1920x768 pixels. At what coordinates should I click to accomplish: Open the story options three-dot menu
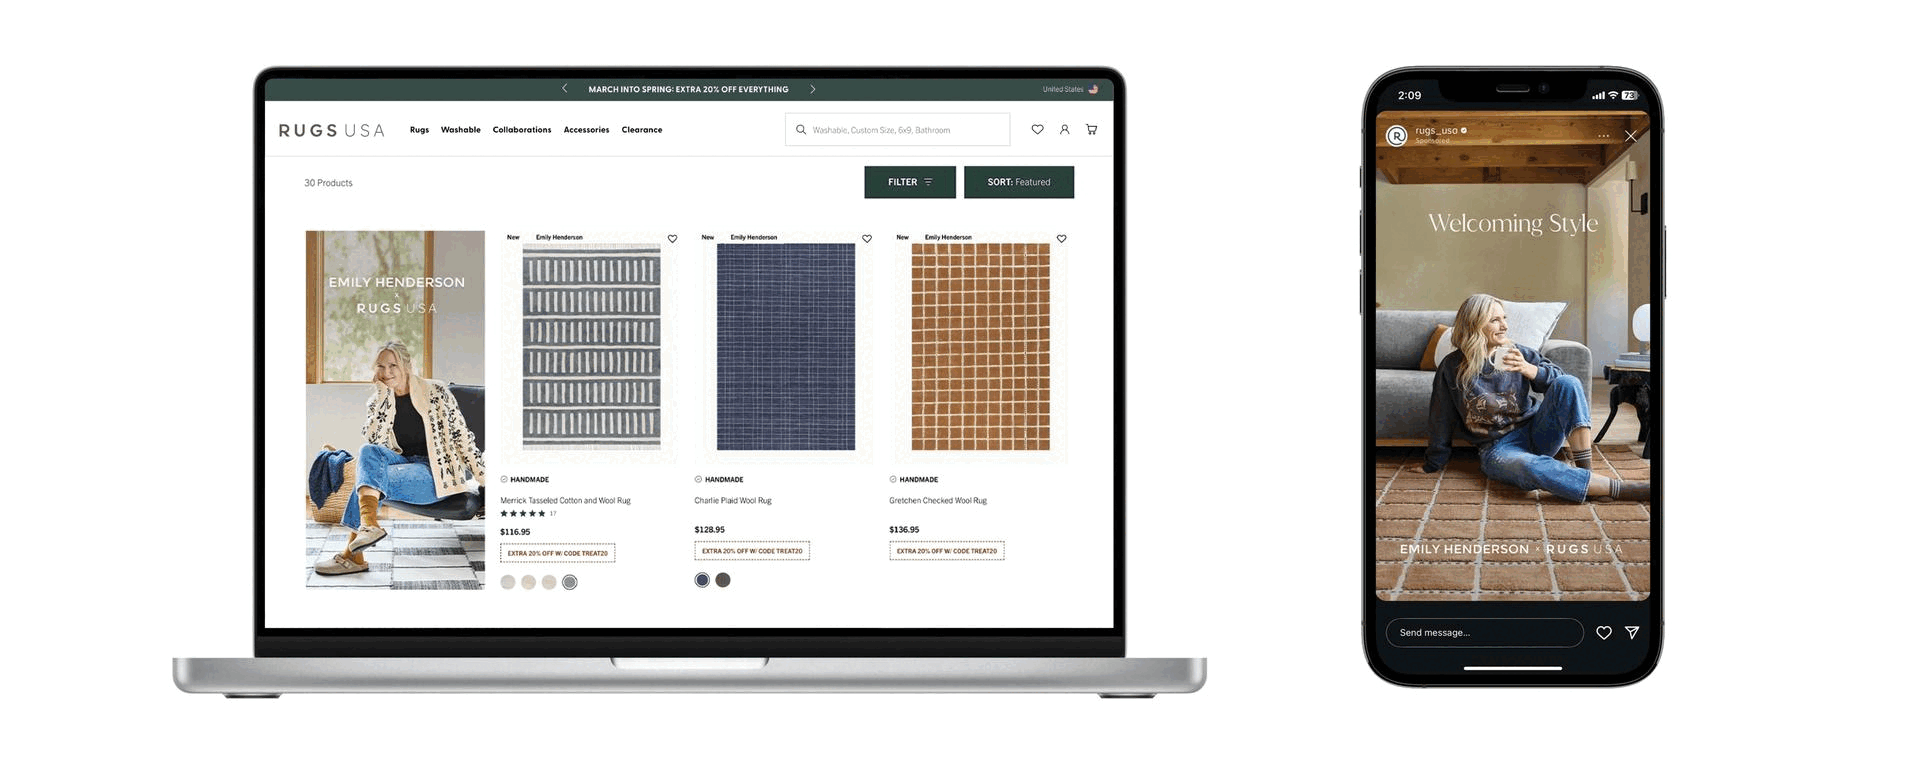click(1603, 136)
